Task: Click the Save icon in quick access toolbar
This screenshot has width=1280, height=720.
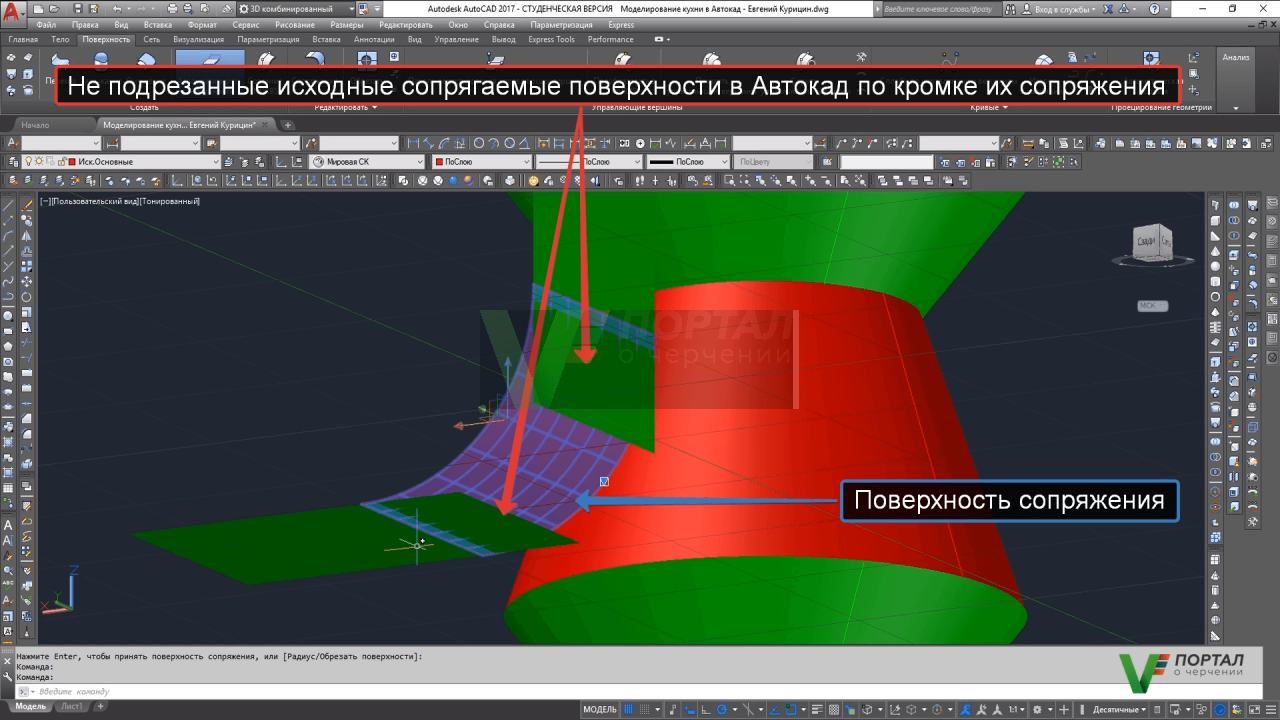Action: pyautogui.click(x=77, y=9)
